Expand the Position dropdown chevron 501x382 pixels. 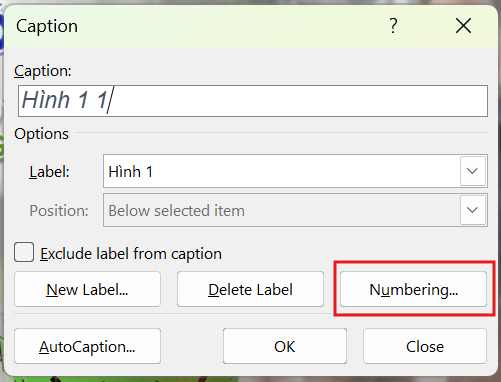point(472,210)
